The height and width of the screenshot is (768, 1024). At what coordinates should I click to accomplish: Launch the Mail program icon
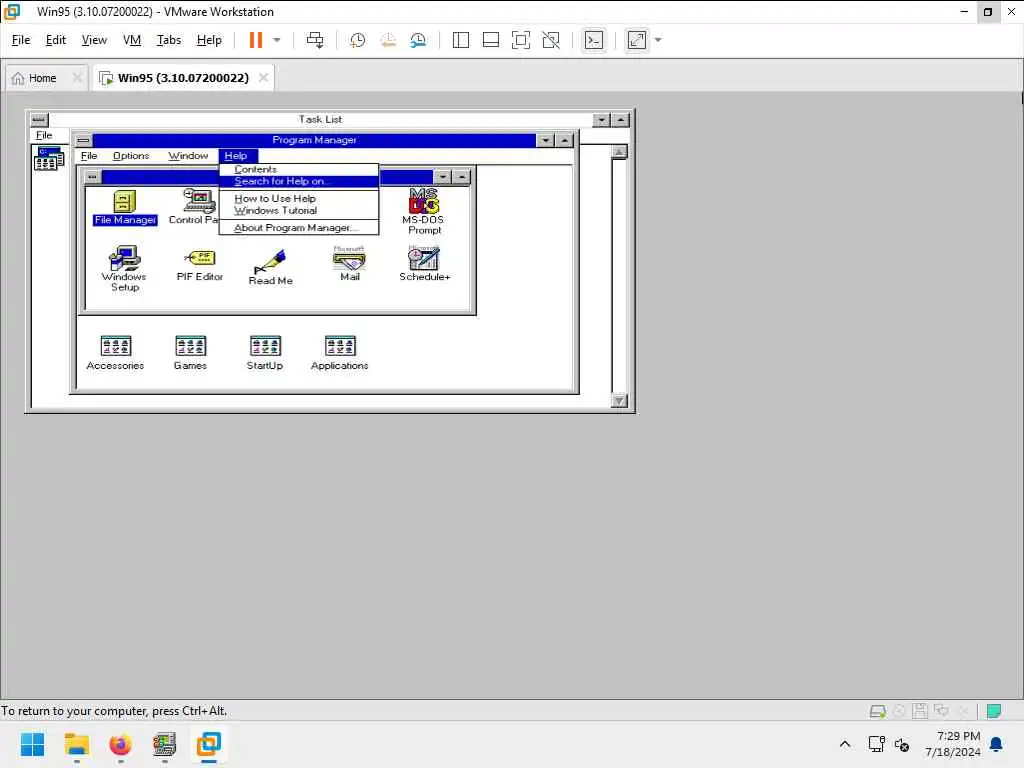tap(349, 263)
